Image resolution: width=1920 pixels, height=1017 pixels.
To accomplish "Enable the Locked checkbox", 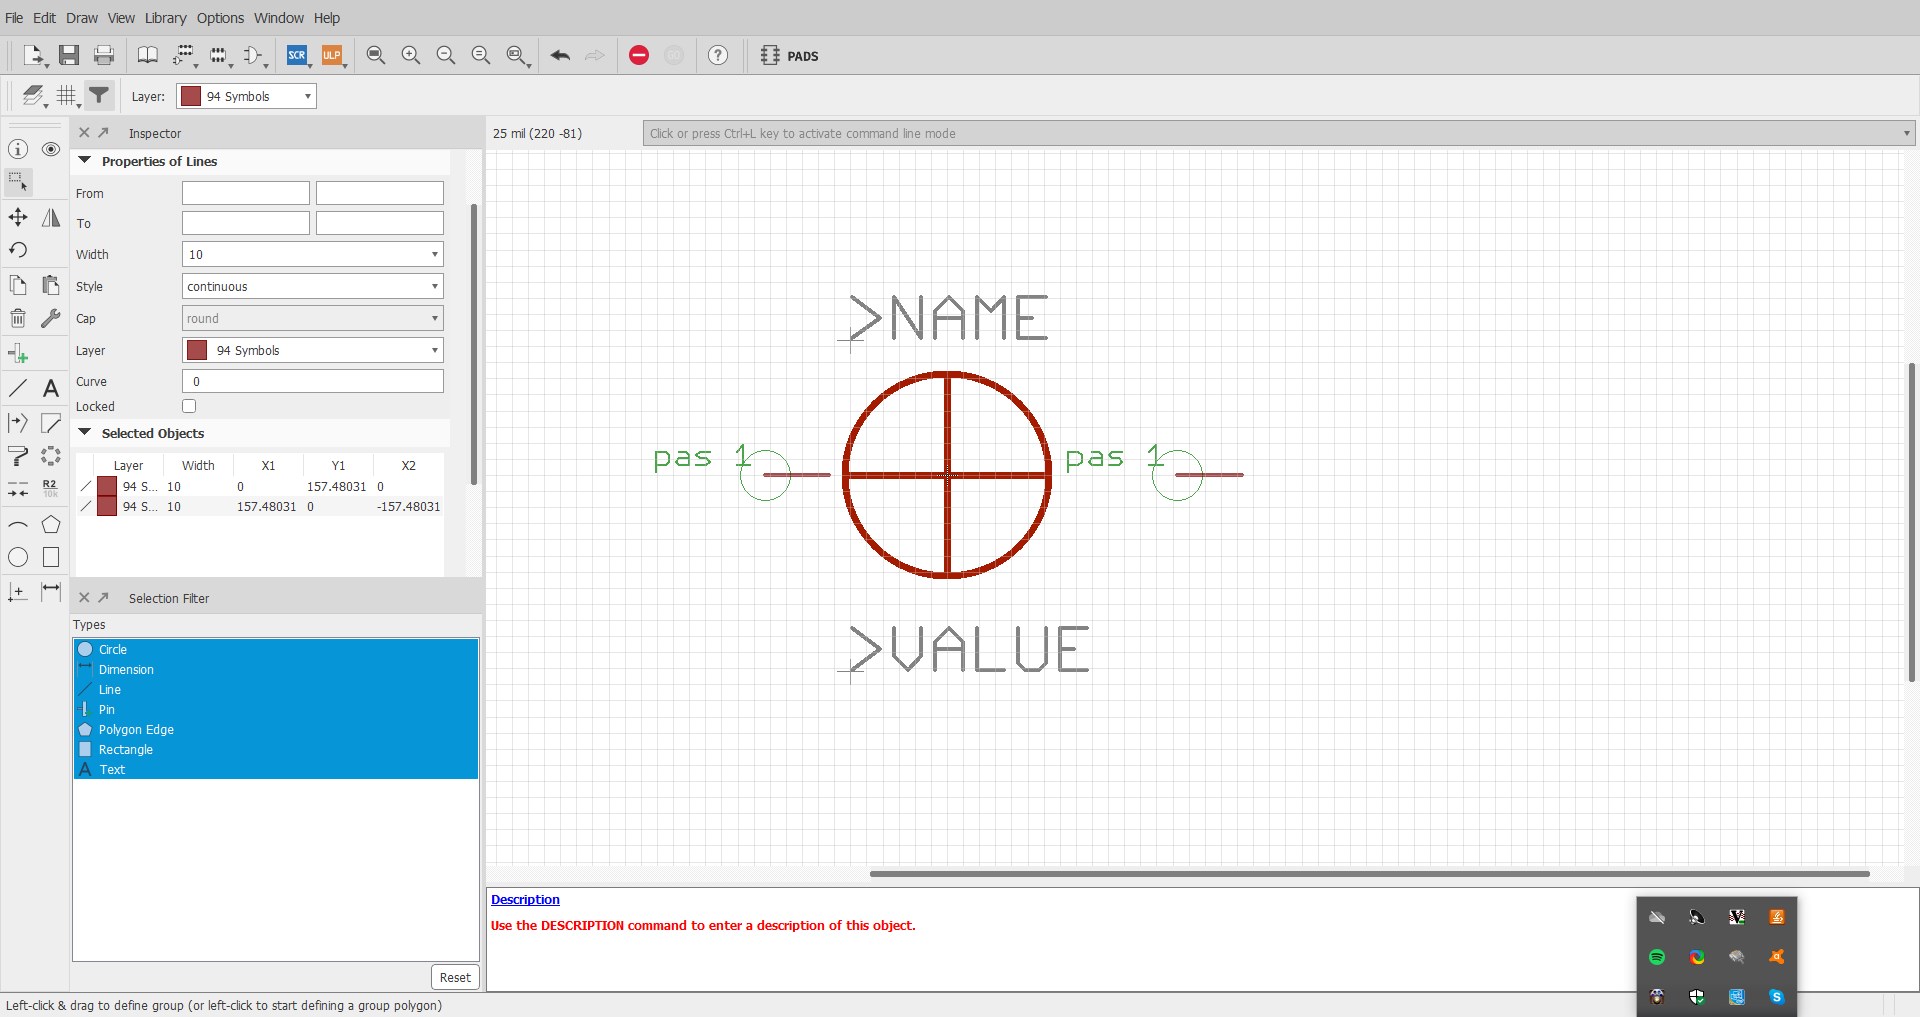I will pyautogui.click(x=189, y=406).
